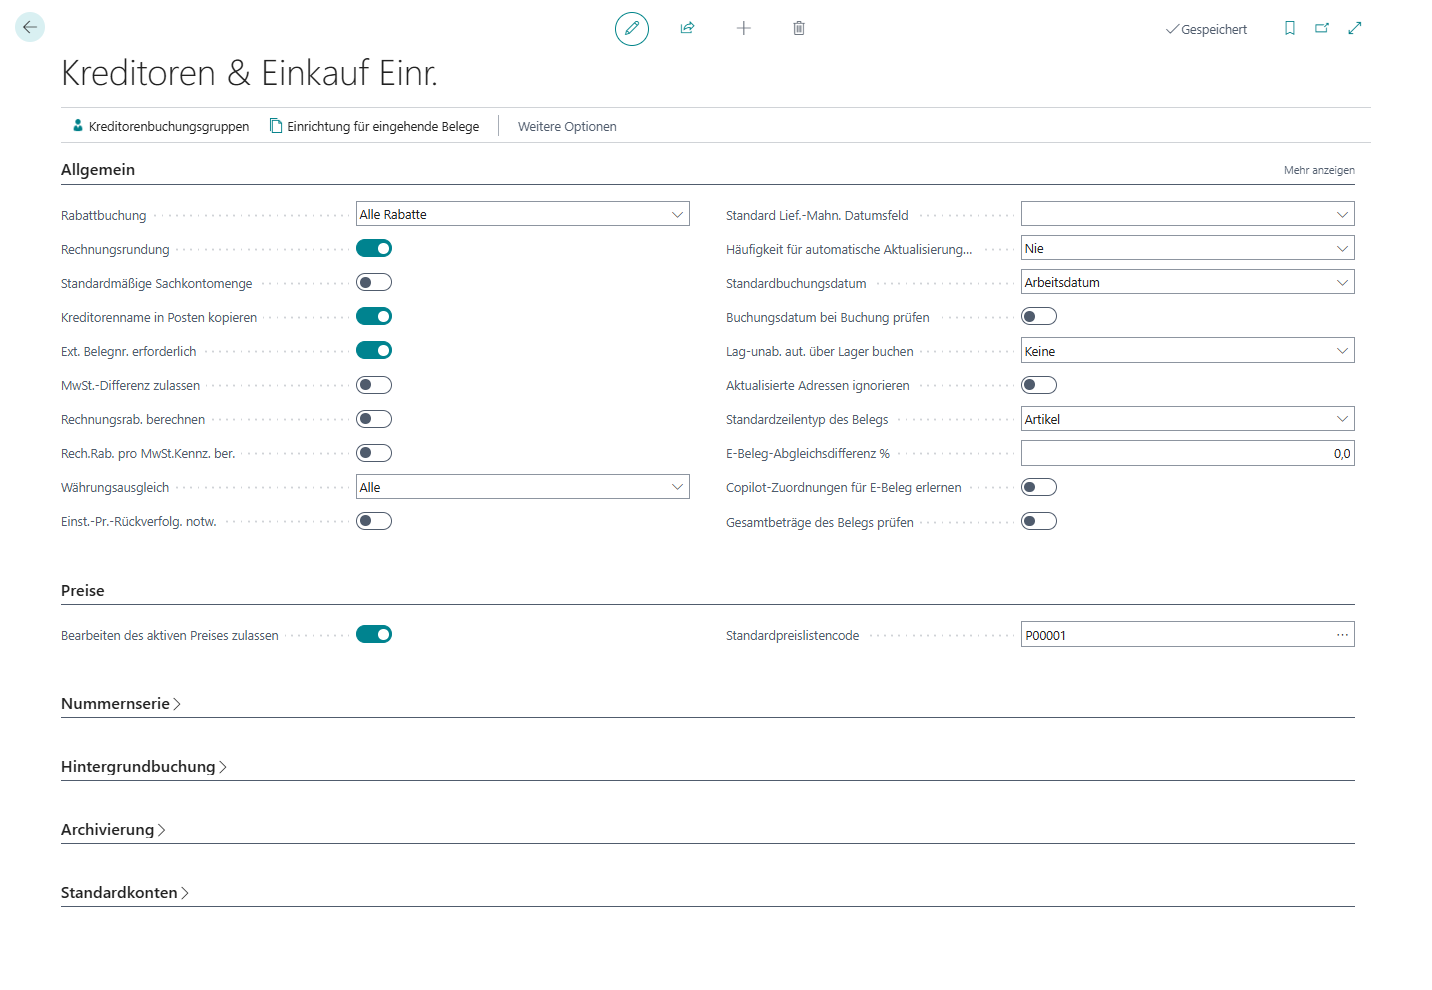The height and width of the screenshot is (990, 1432).
Task: Turn on Buchungsdatum bei Buchung prüfen
Action: (1039, 317)
